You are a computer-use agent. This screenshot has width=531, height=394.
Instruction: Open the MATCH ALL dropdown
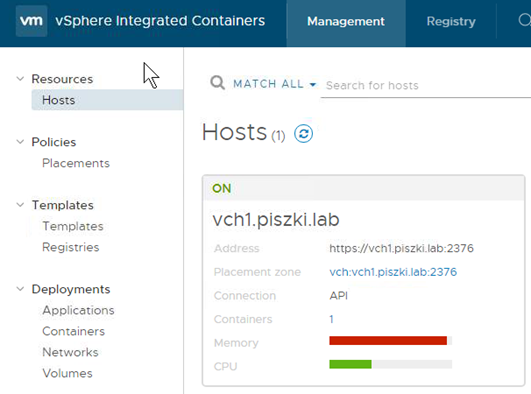coord(275,84)
